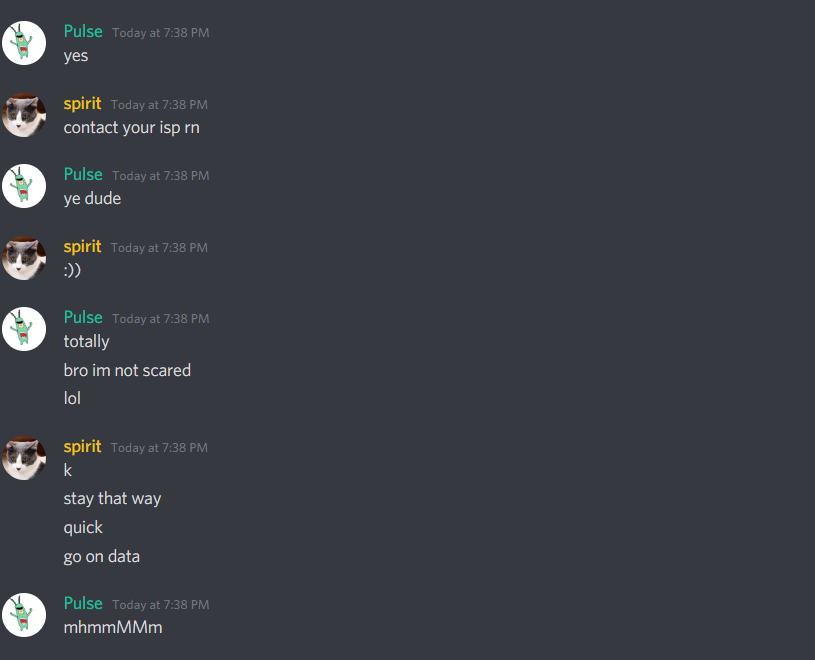Click the spirit username above "contact your isp rn"
The height and width of the screenshot is (660, 815).
[82, 104]
